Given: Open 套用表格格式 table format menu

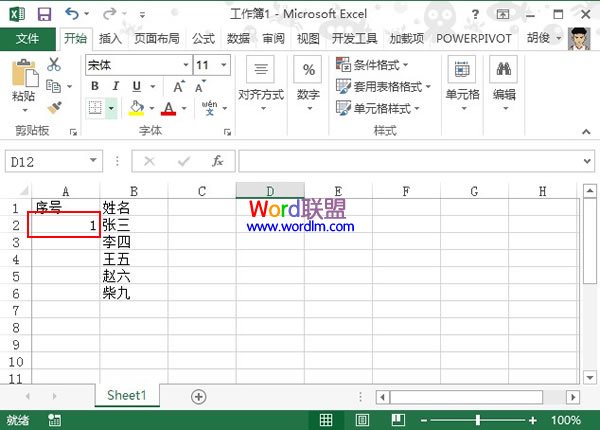Looking at the screenshot, I should (x=383, y=86).
